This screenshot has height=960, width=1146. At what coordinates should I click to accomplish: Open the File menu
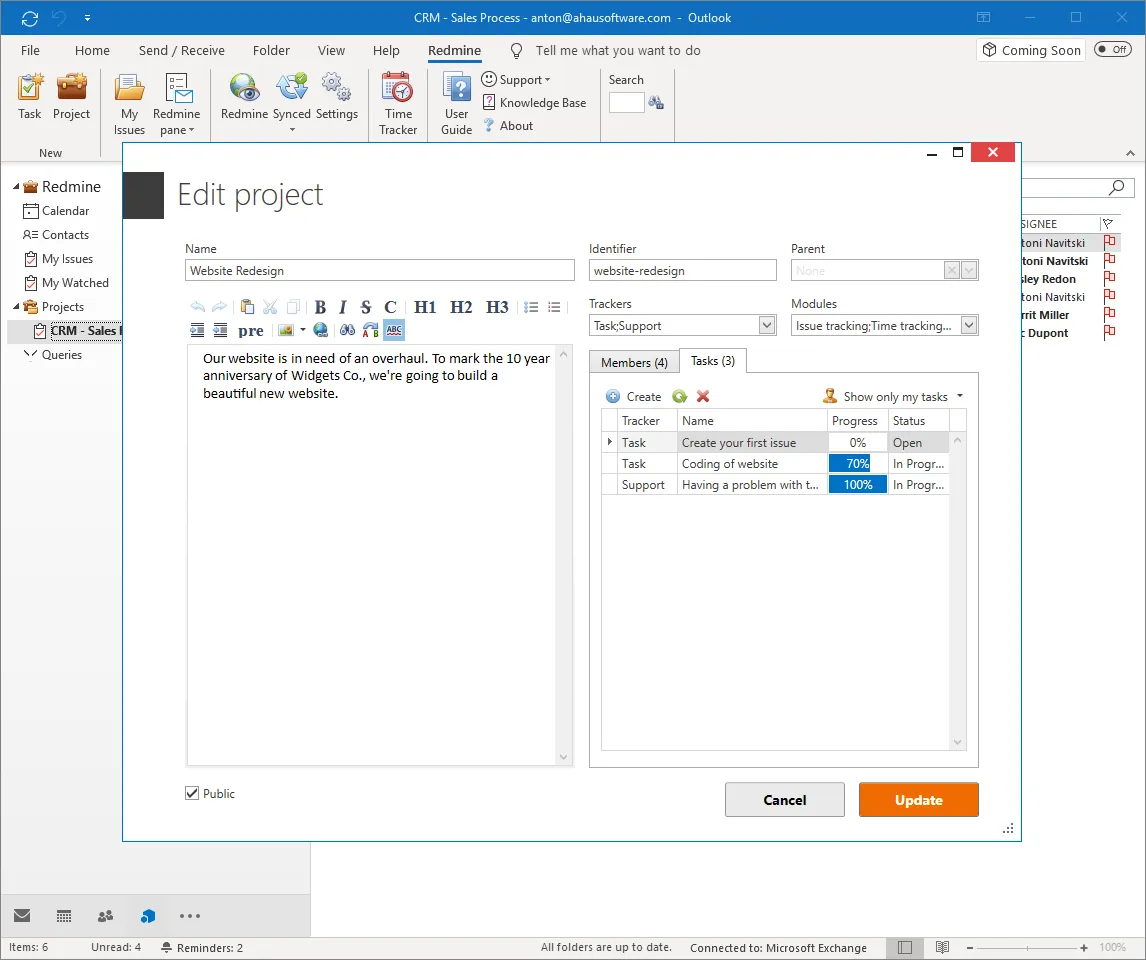tap(30, 50)
